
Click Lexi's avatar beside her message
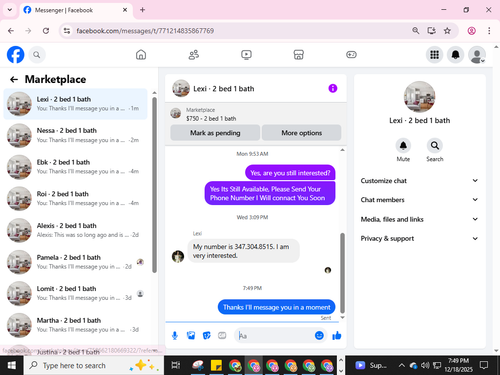[178, 256]
